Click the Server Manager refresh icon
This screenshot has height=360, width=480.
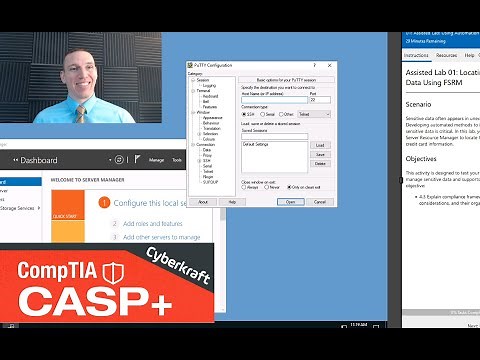119,160
